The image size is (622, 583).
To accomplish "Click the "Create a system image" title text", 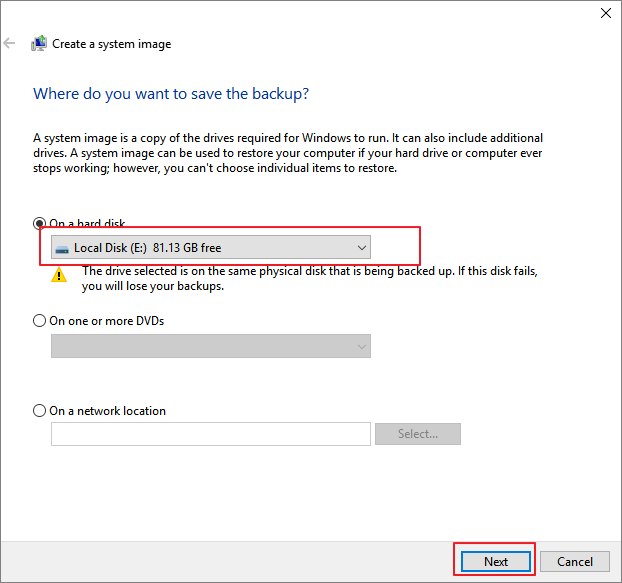I will 111,44.
